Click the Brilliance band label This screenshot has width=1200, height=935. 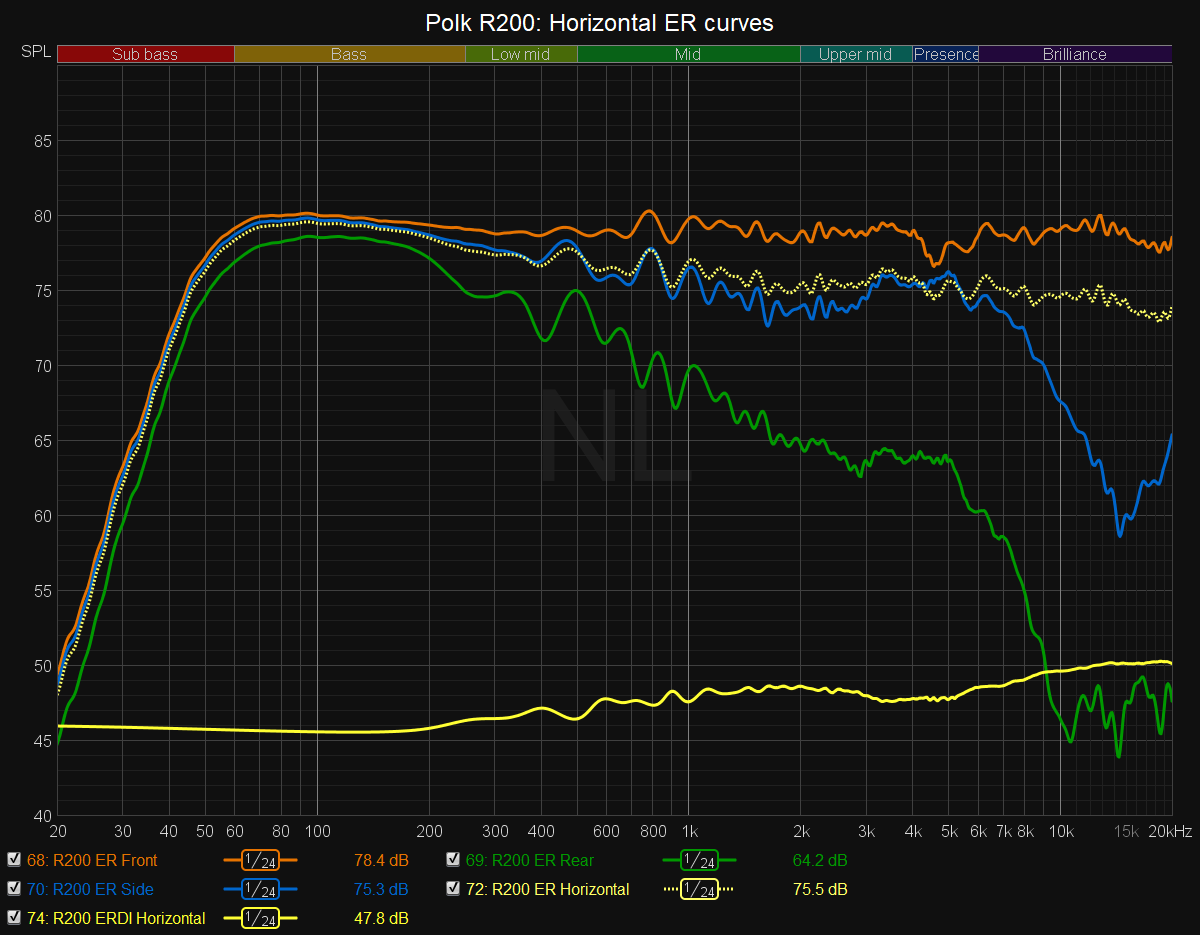[1075, 54]
